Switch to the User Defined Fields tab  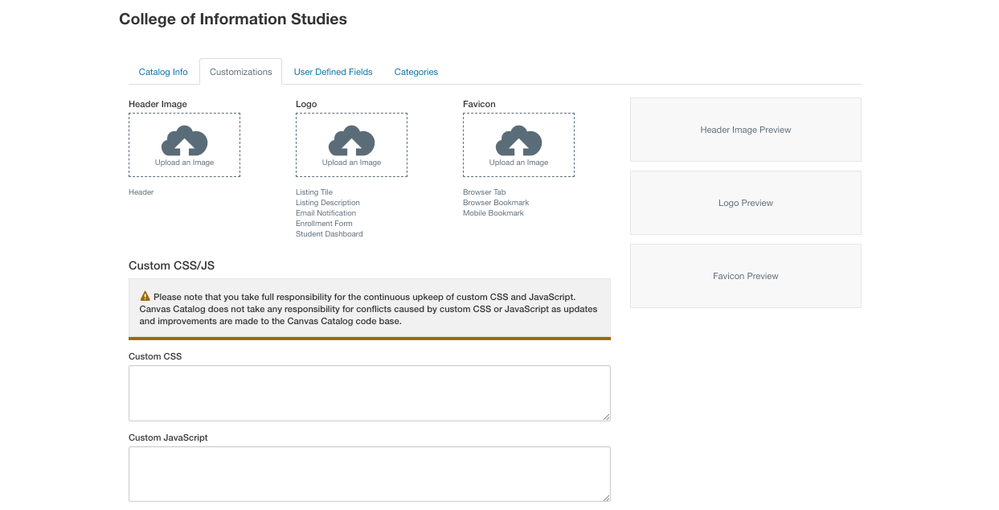coord(333,72)
